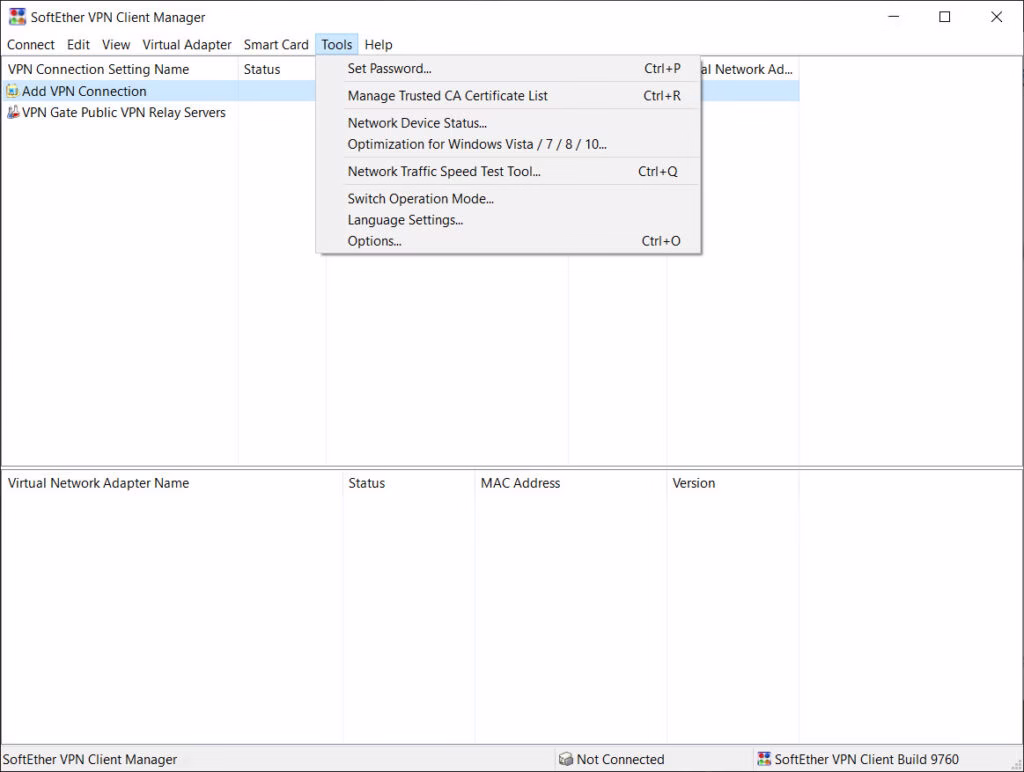Viewport: 1024px width, 772px height.
Task: Click the VPN Gate Public VPN Relay Servers icon
Action: pos(12,112)
